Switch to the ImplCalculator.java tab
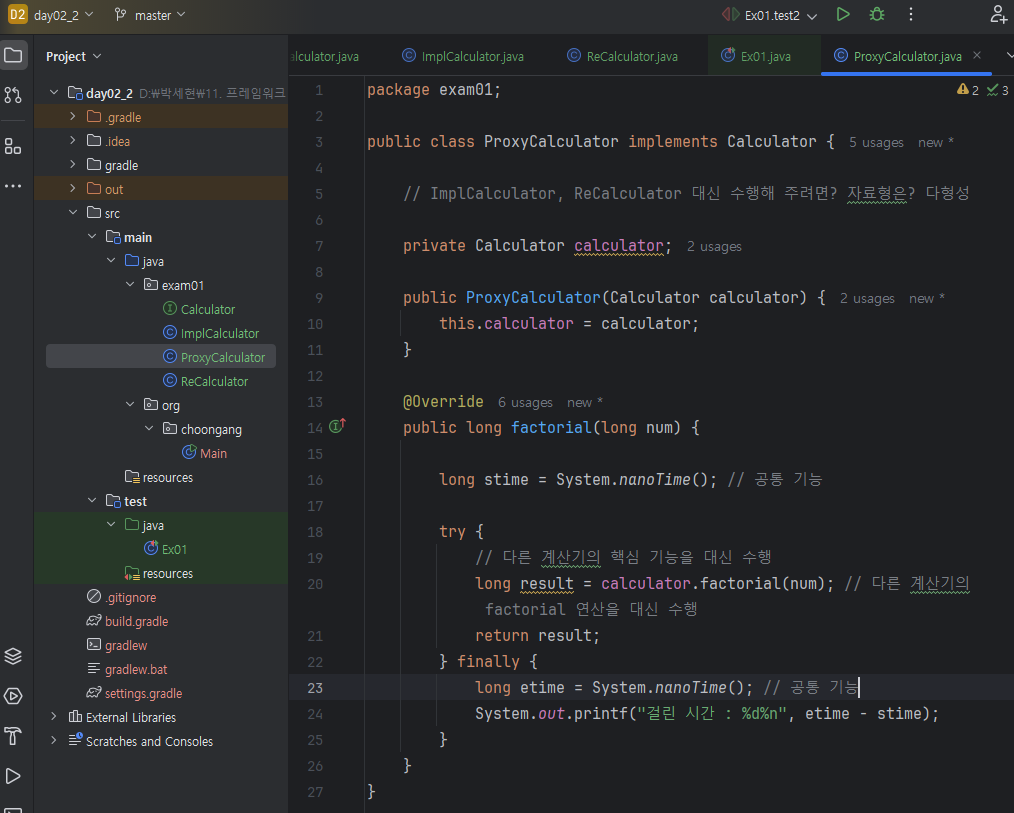Image resolution: width=1014 pixels, height=813 pixels. tap(463, 56)
